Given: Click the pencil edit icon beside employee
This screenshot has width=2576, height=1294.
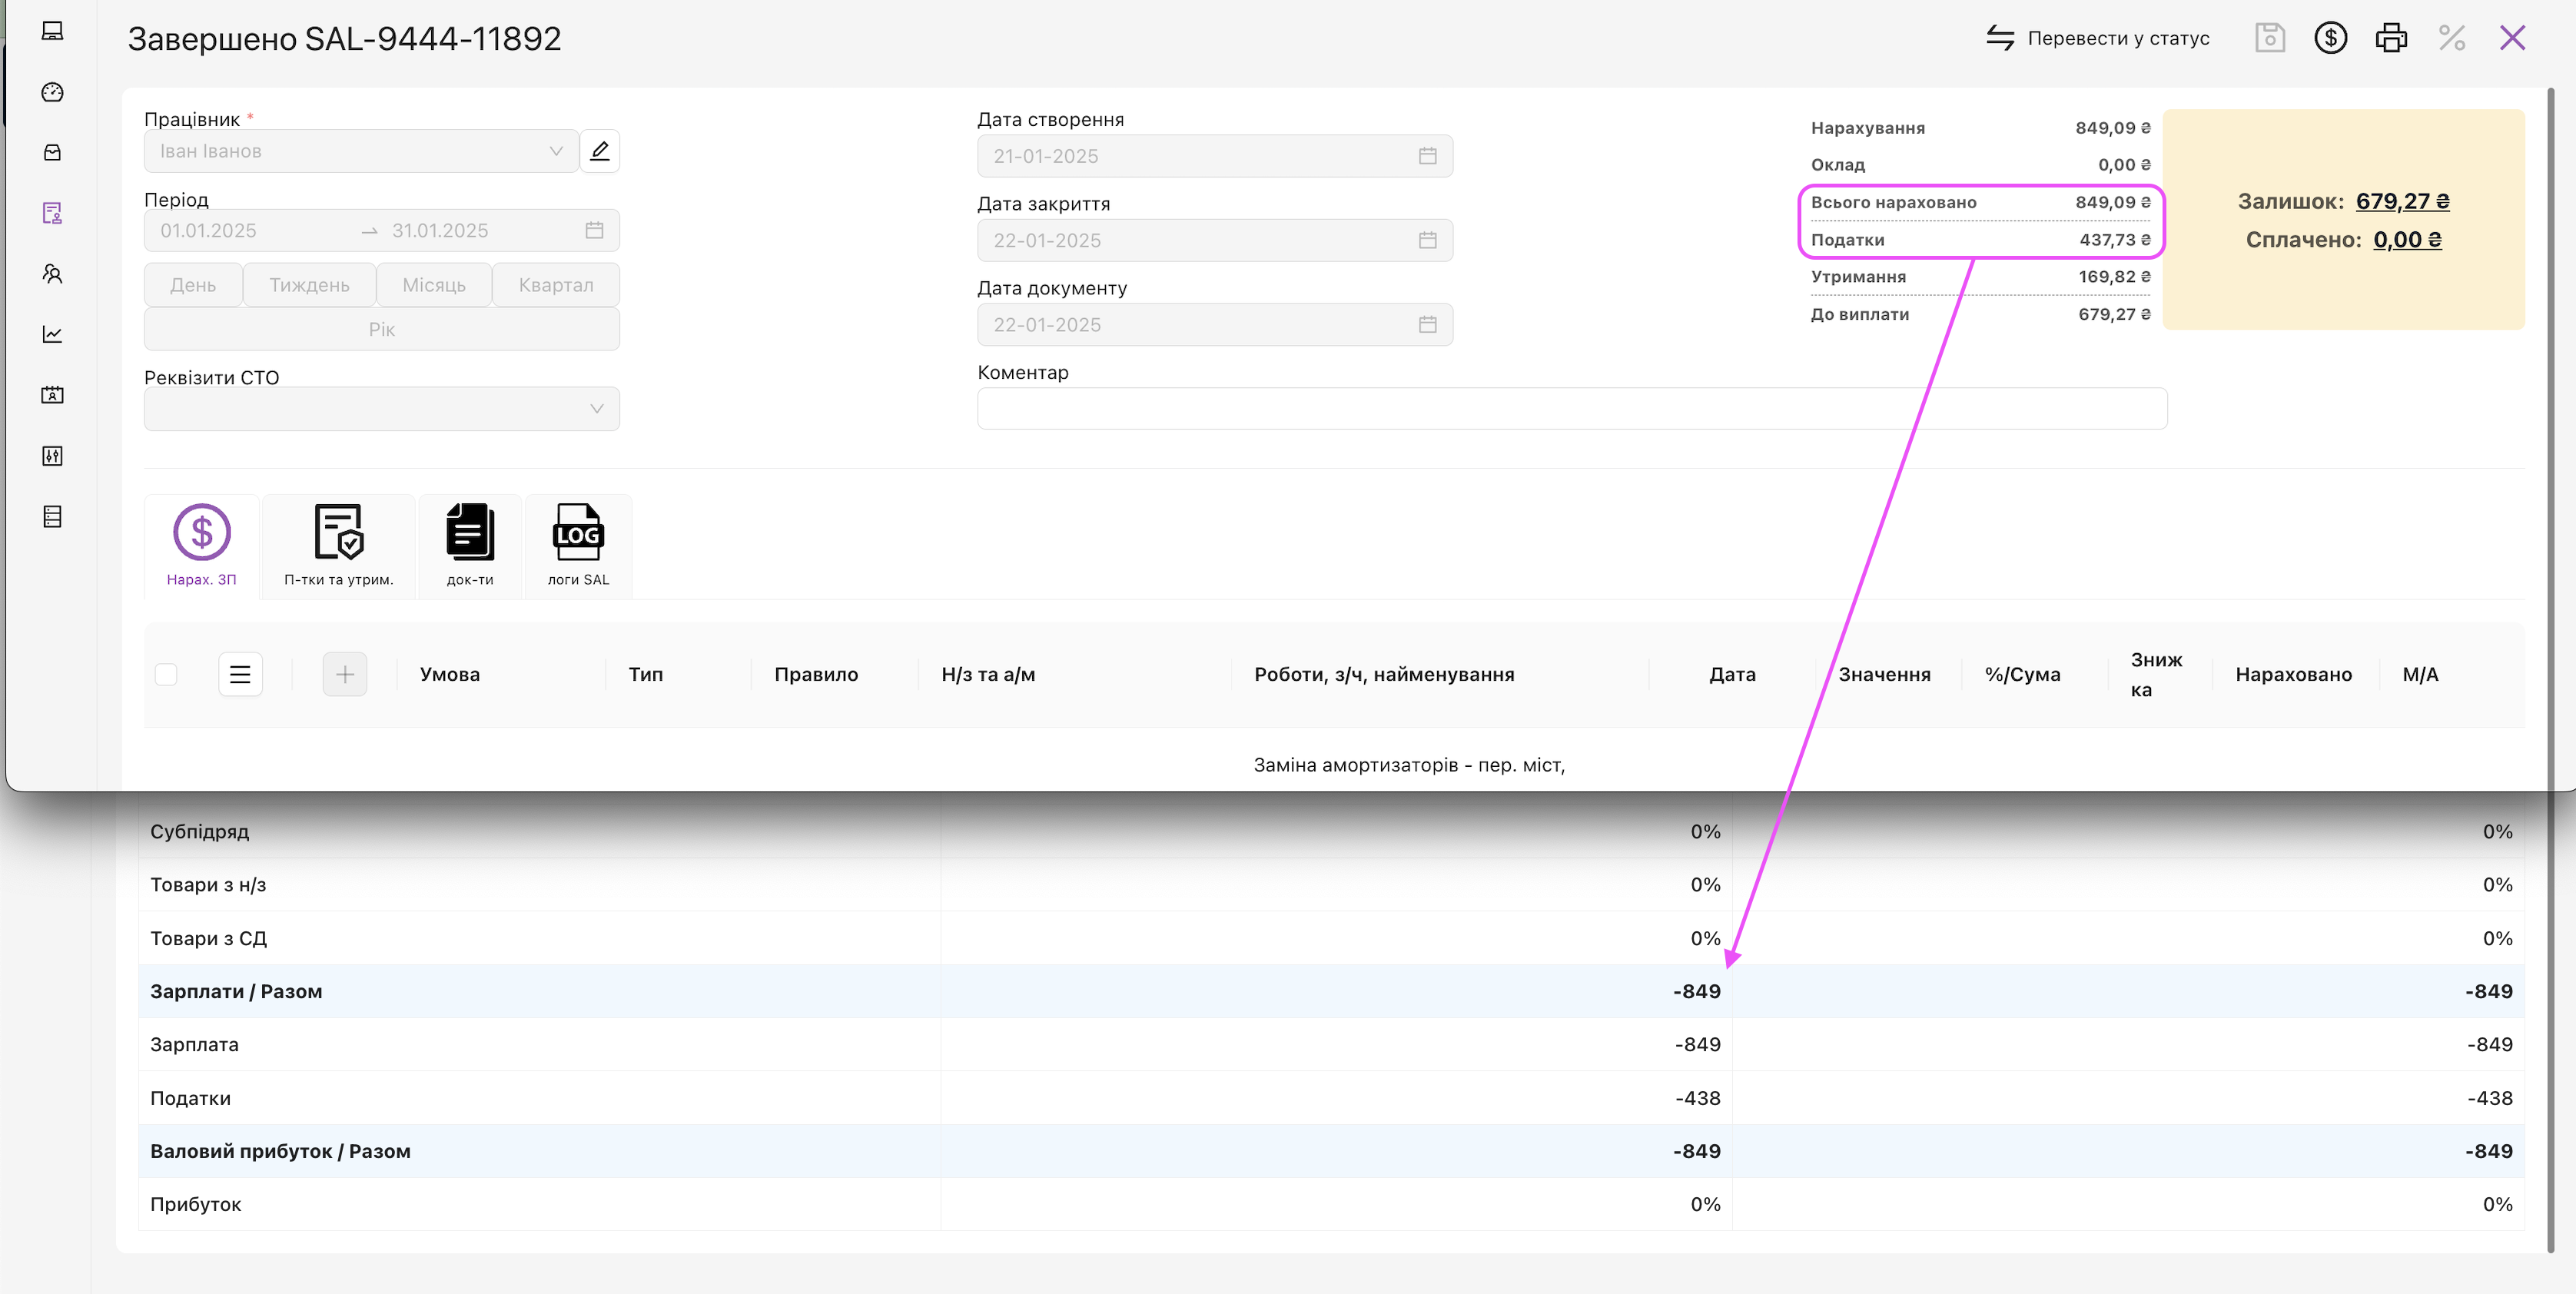Looking at the screenshot, I should click(600, 151).
